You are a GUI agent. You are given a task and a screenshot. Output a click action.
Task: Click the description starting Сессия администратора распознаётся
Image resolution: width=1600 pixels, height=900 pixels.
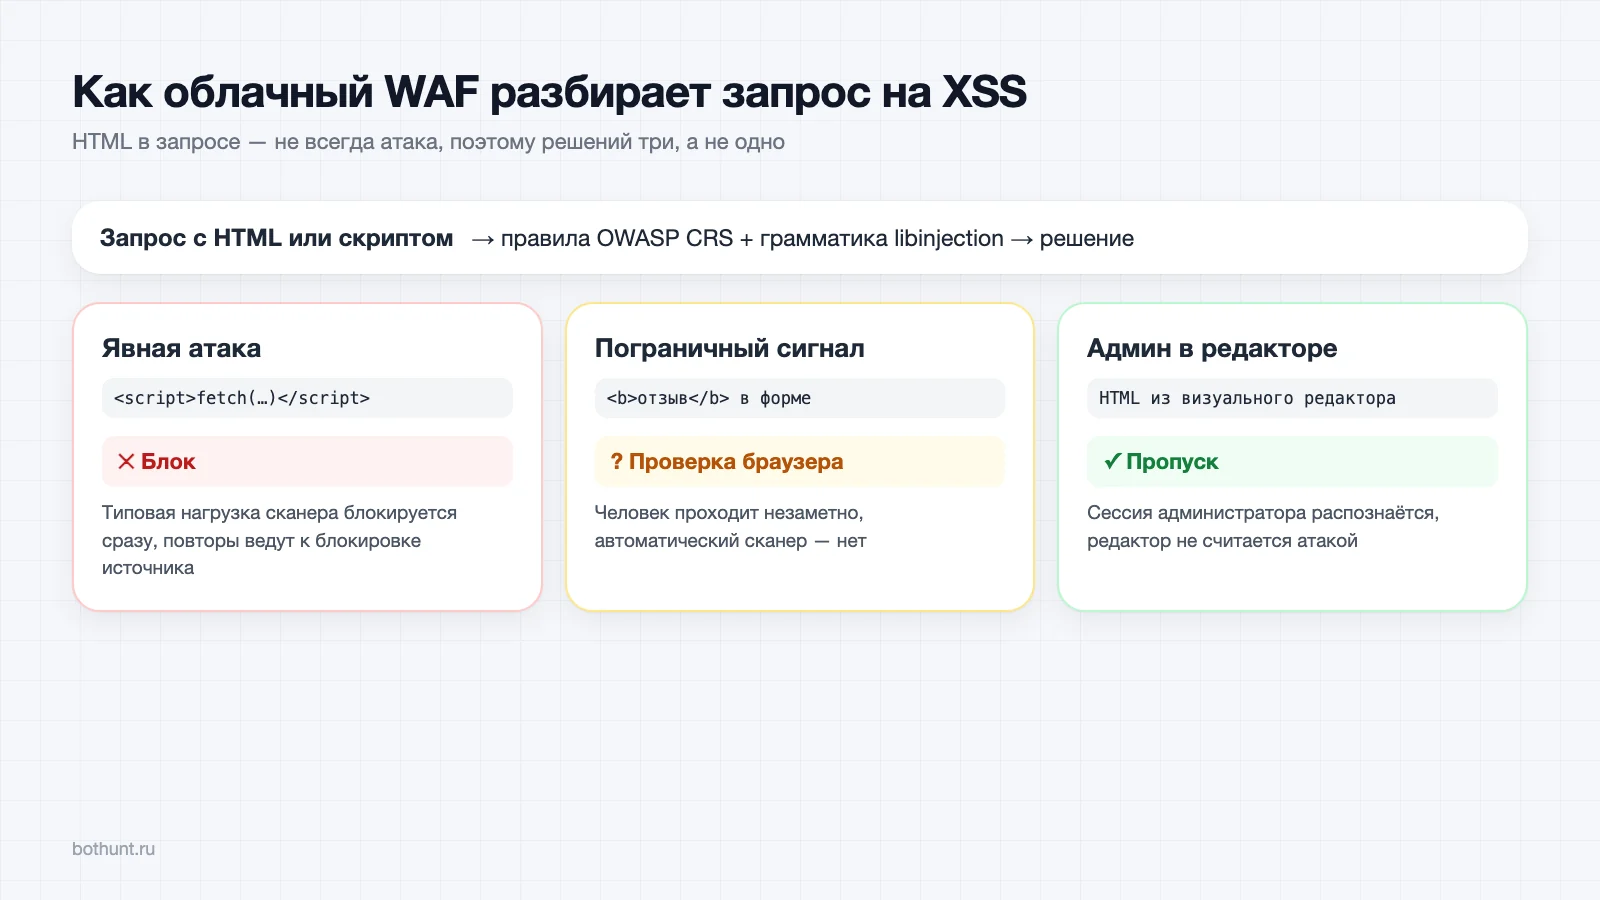(1263, 527)
